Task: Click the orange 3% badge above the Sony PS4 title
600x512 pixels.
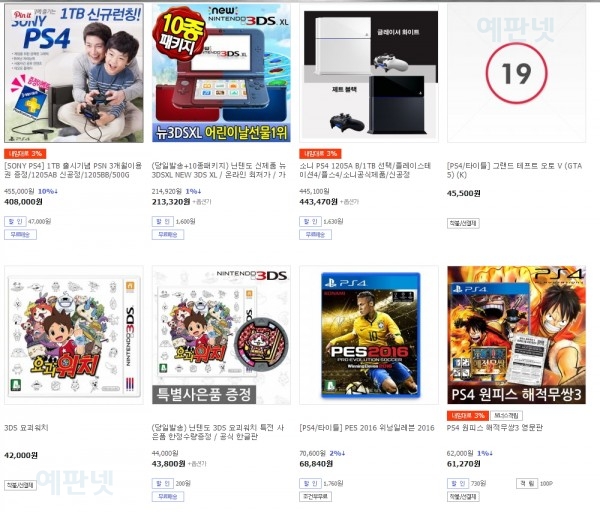Action: [x=25, y=154]
